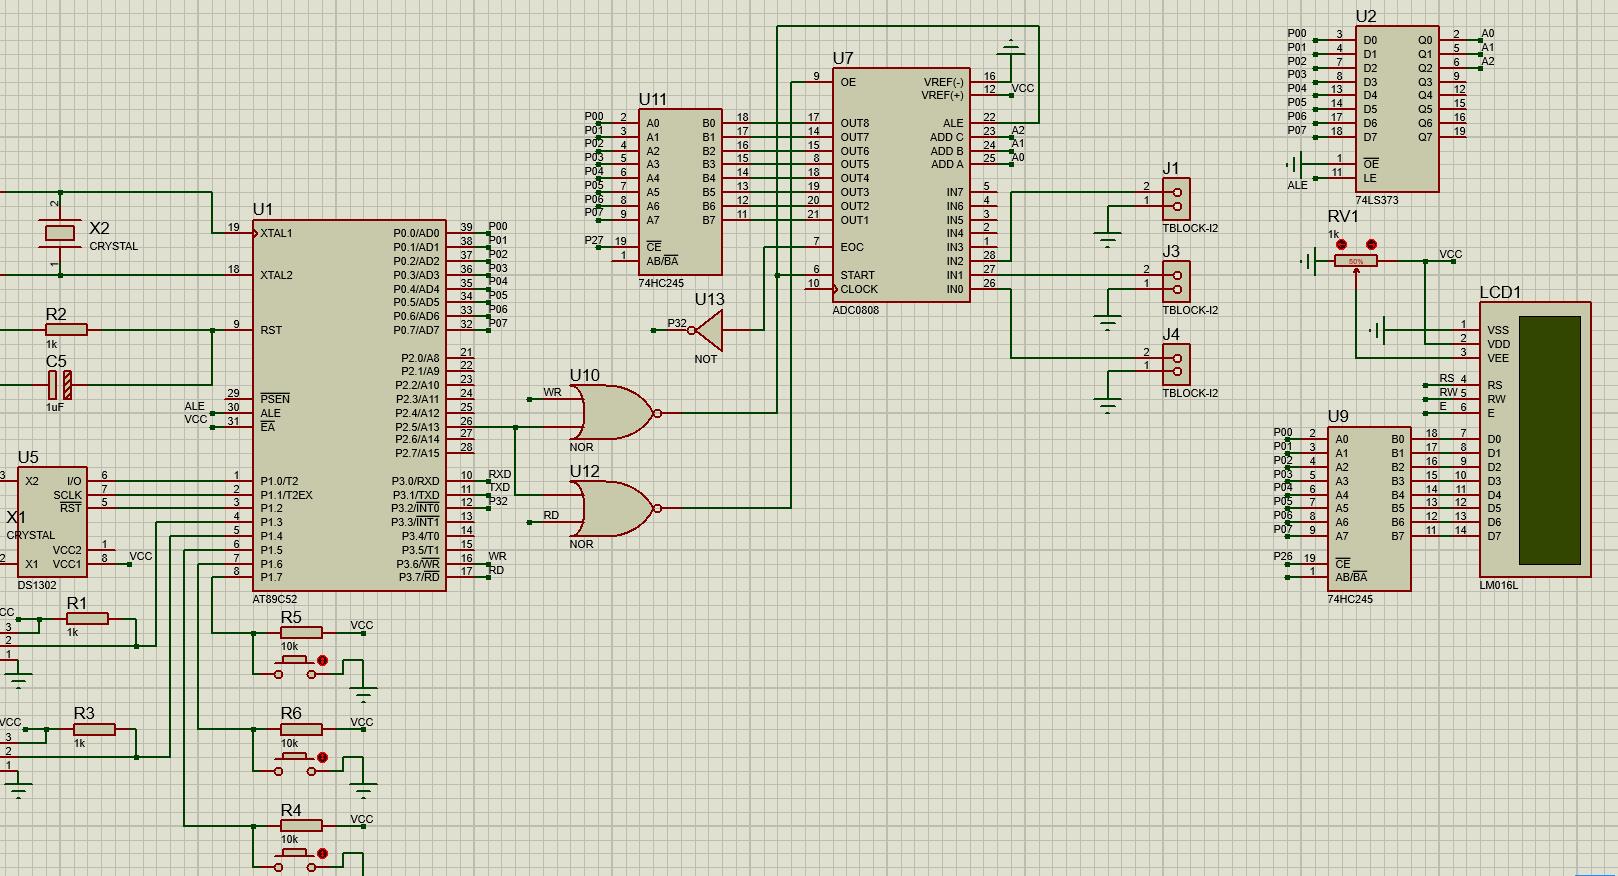
Task: Select the U12 NOR gate symbol
Action: tap(614, 509)
